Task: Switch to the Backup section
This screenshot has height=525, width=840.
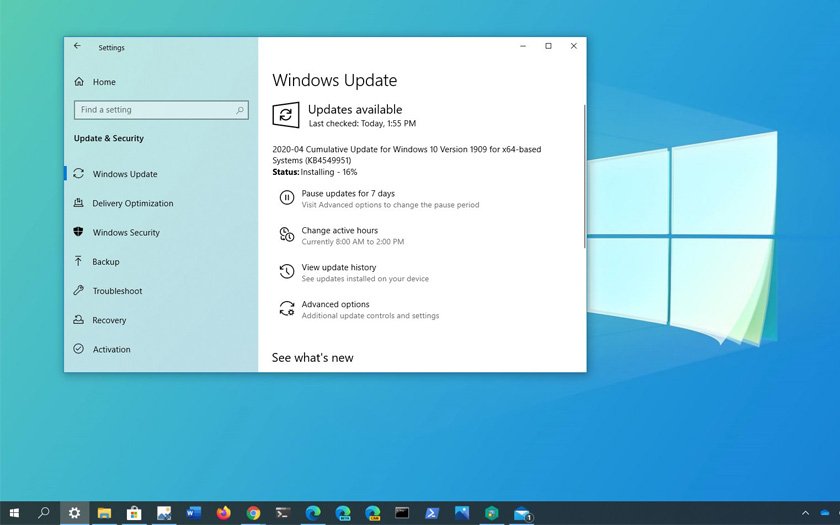Action: 106,262
